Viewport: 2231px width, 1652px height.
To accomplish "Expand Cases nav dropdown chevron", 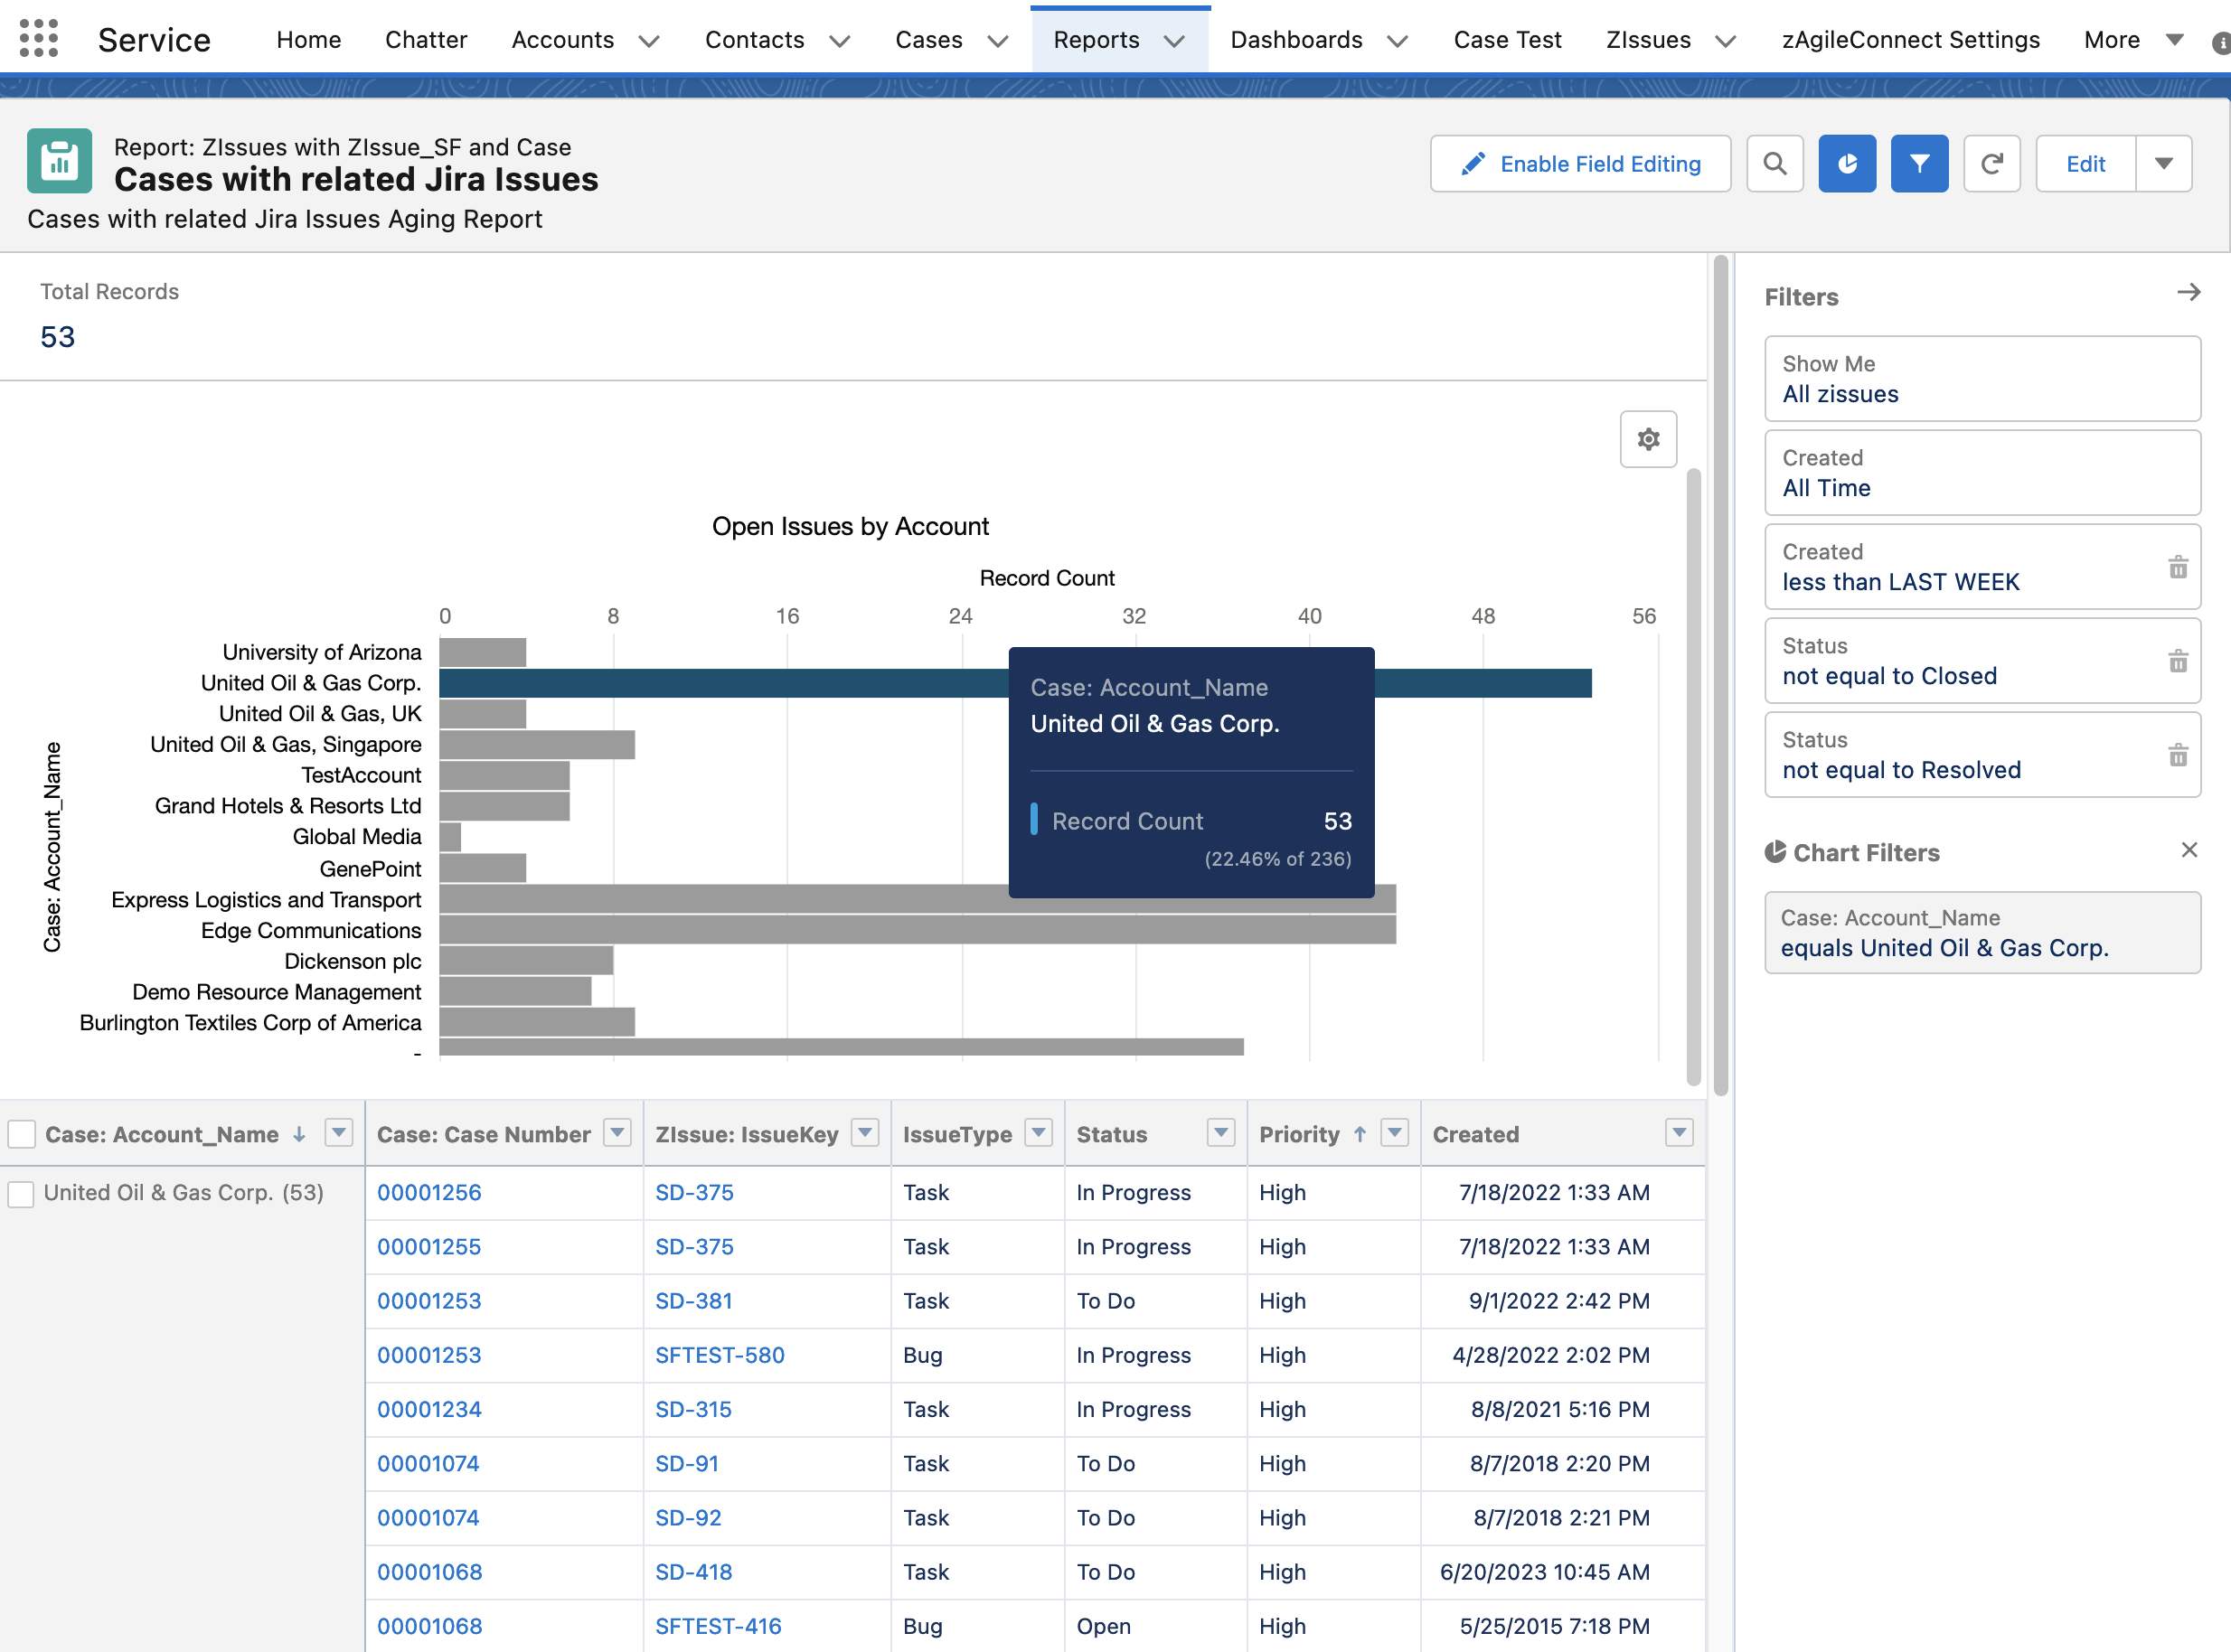I will [998, 41].
